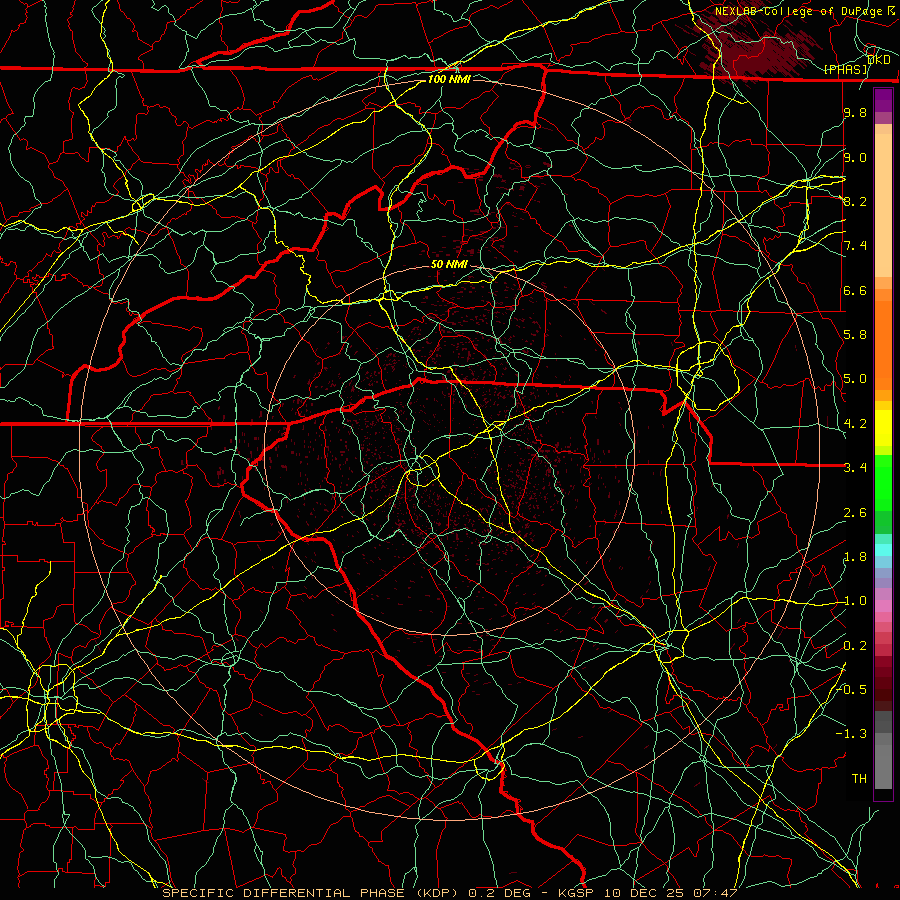Click the "50 NMI" range ring label
This screenshot has width=900, height=900.
pos(449,264)
